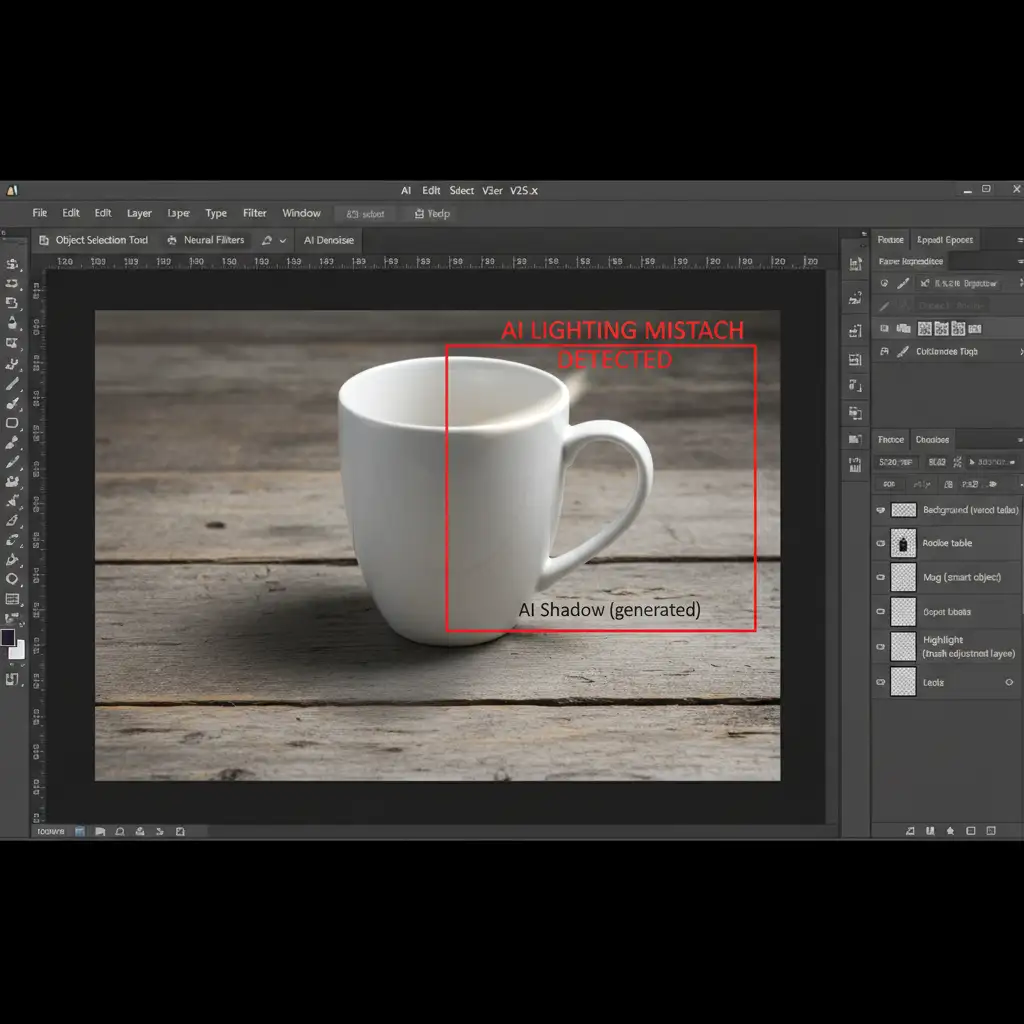Select the rounded rectangle shape tool

(x=13, y=423)
